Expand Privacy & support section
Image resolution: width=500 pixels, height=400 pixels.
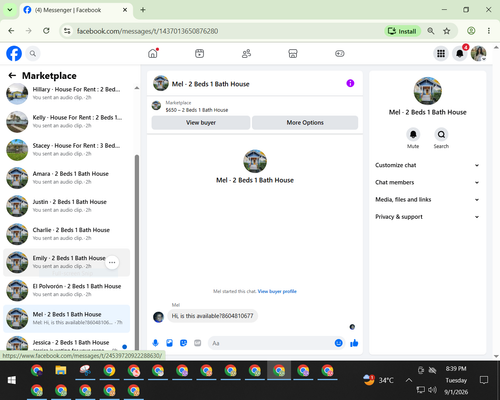tap(427, 217)
